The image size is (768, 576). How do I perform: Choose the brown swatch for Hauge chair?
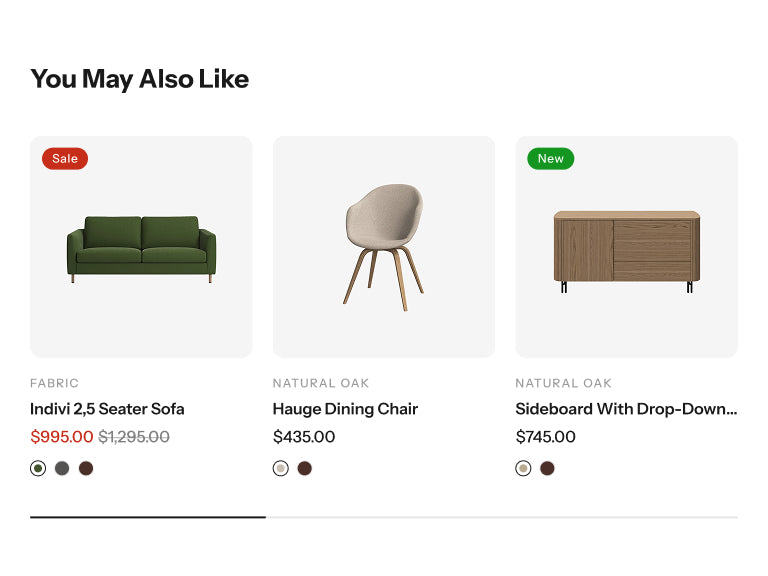coord(305,468)
